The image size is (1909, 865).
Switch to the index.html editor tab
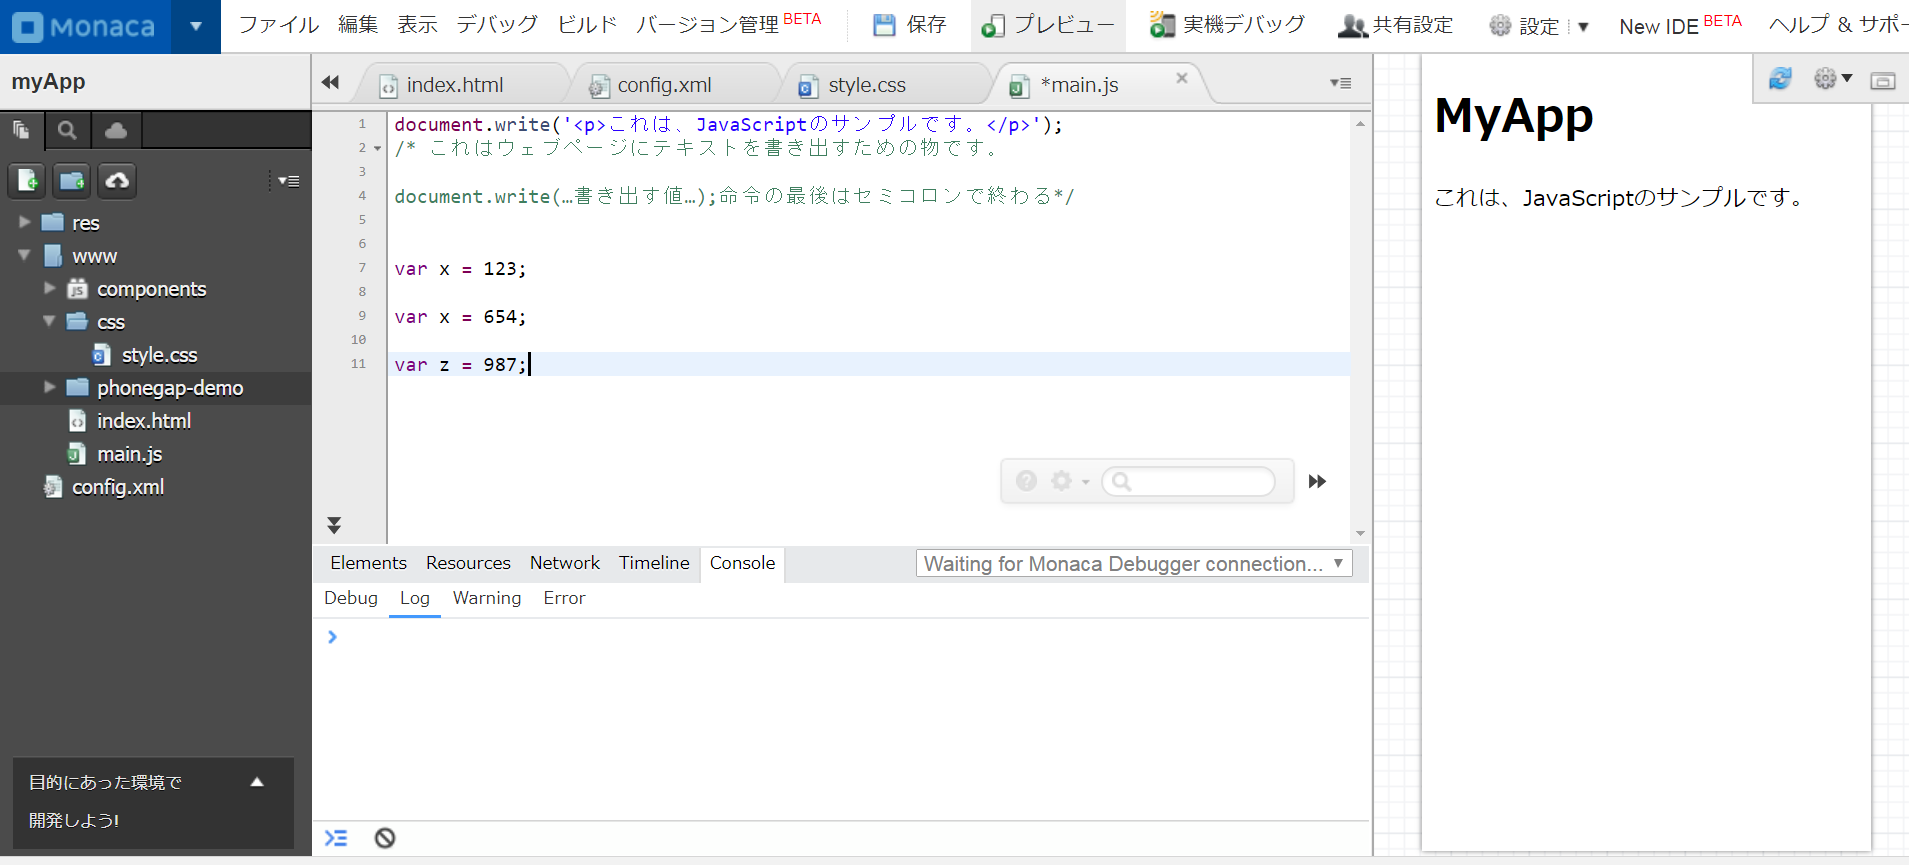click(x=454, y=86)
